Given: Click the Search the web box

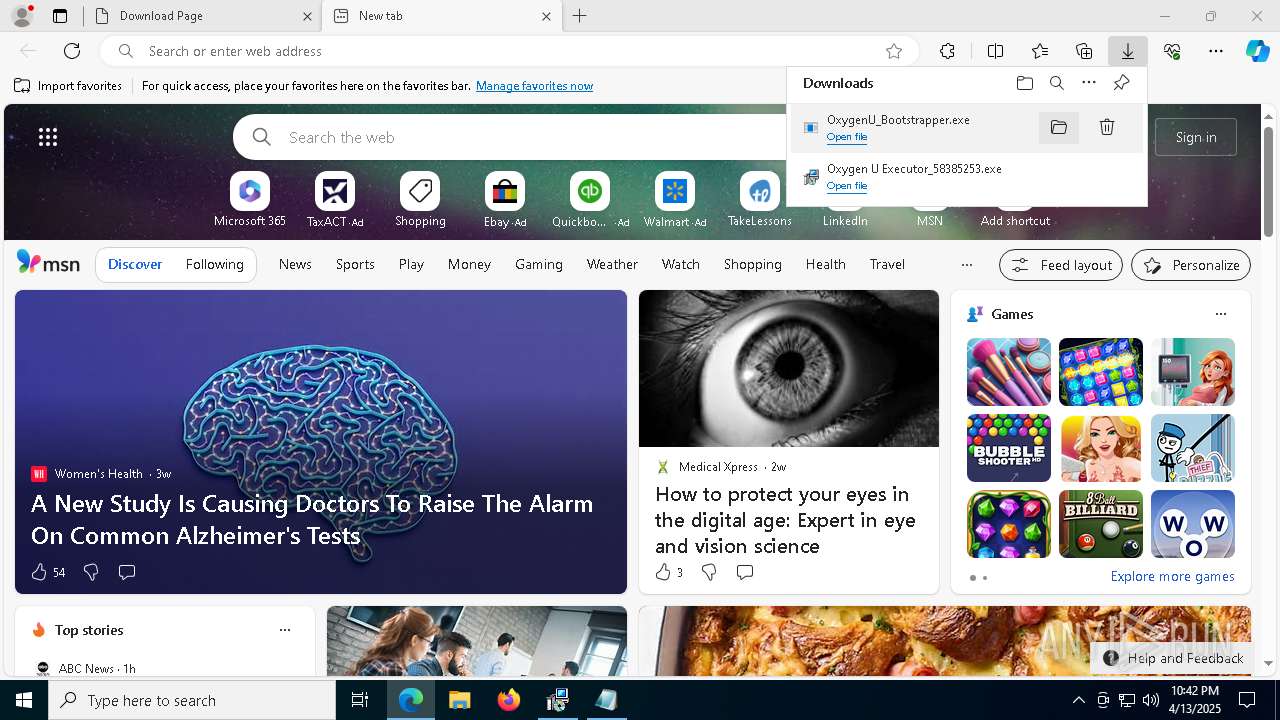Looking at the screenshot, I should 510,137.
